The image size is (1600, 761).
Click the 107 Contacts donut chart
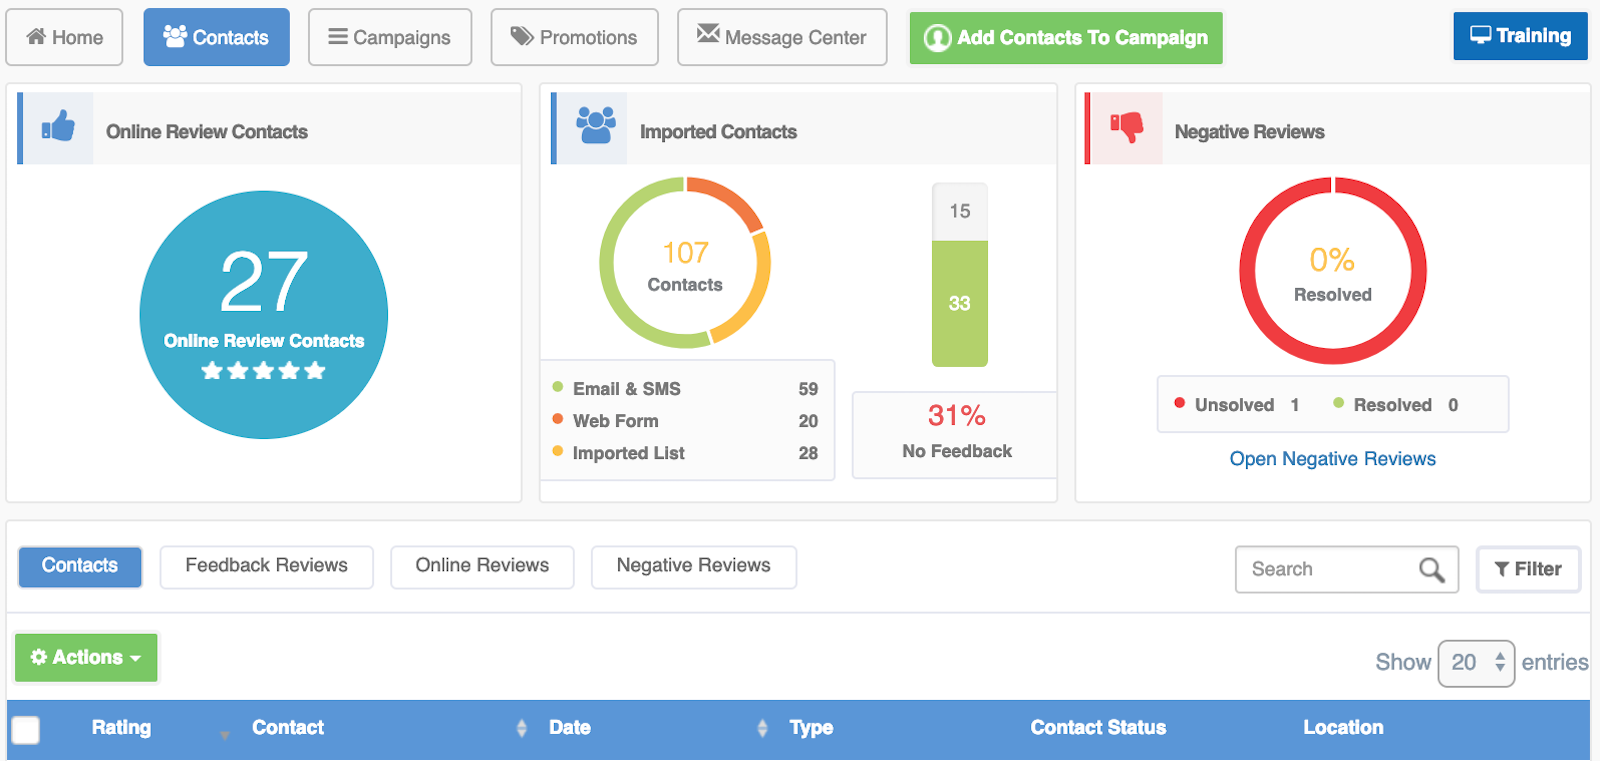pos(685,263)
